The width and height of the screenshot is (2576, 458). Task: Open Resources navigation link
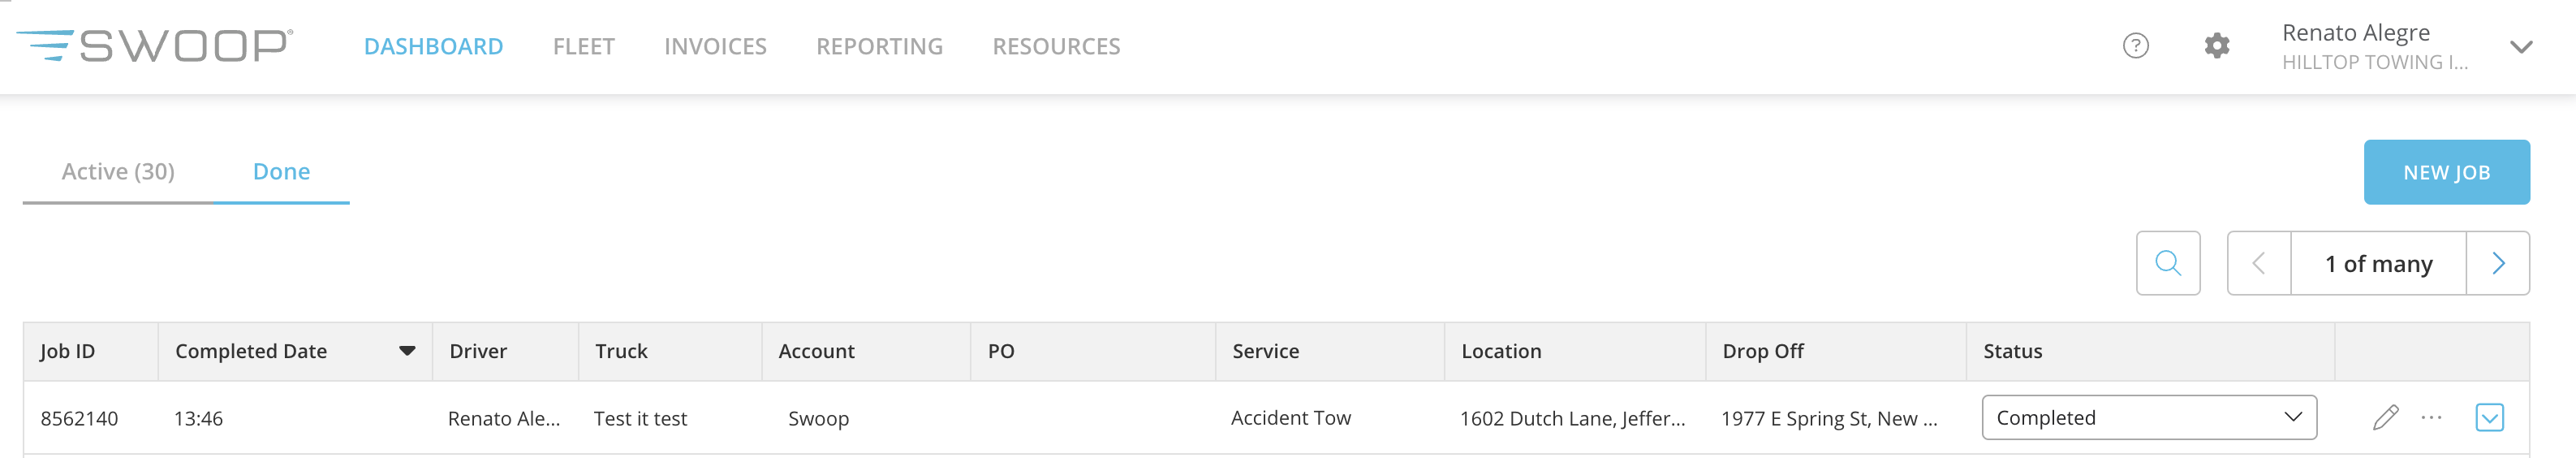pos(1056,47)
